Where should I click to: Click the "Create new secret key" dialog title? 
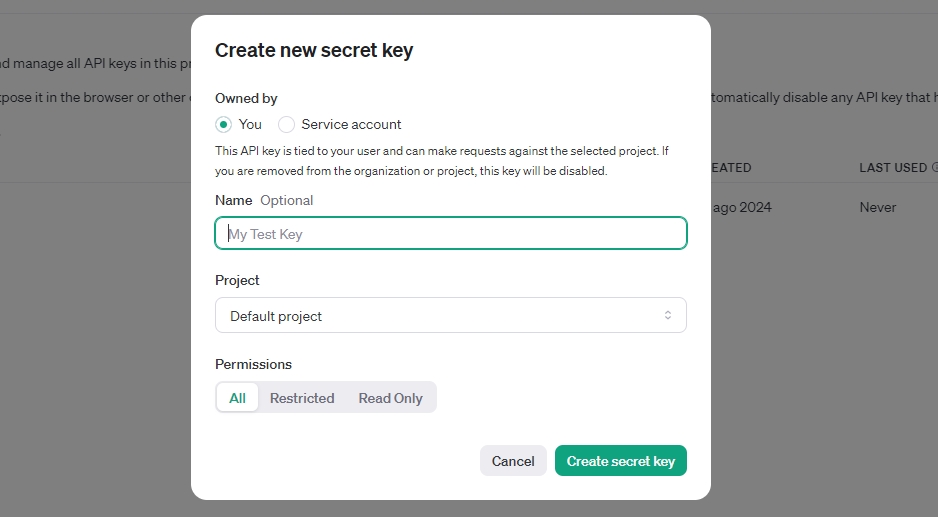click(x=314, y=50)
